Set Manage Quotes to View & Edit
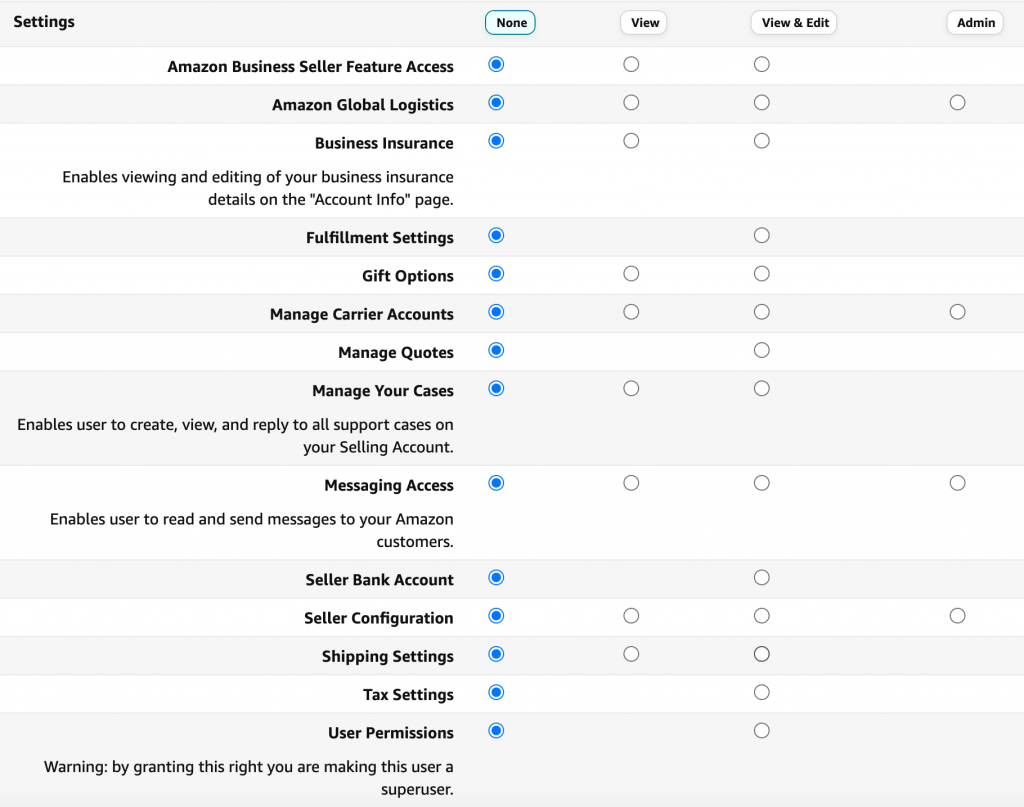The height and width of the screenshot is (807, 1024). click(x=761, y=350)
